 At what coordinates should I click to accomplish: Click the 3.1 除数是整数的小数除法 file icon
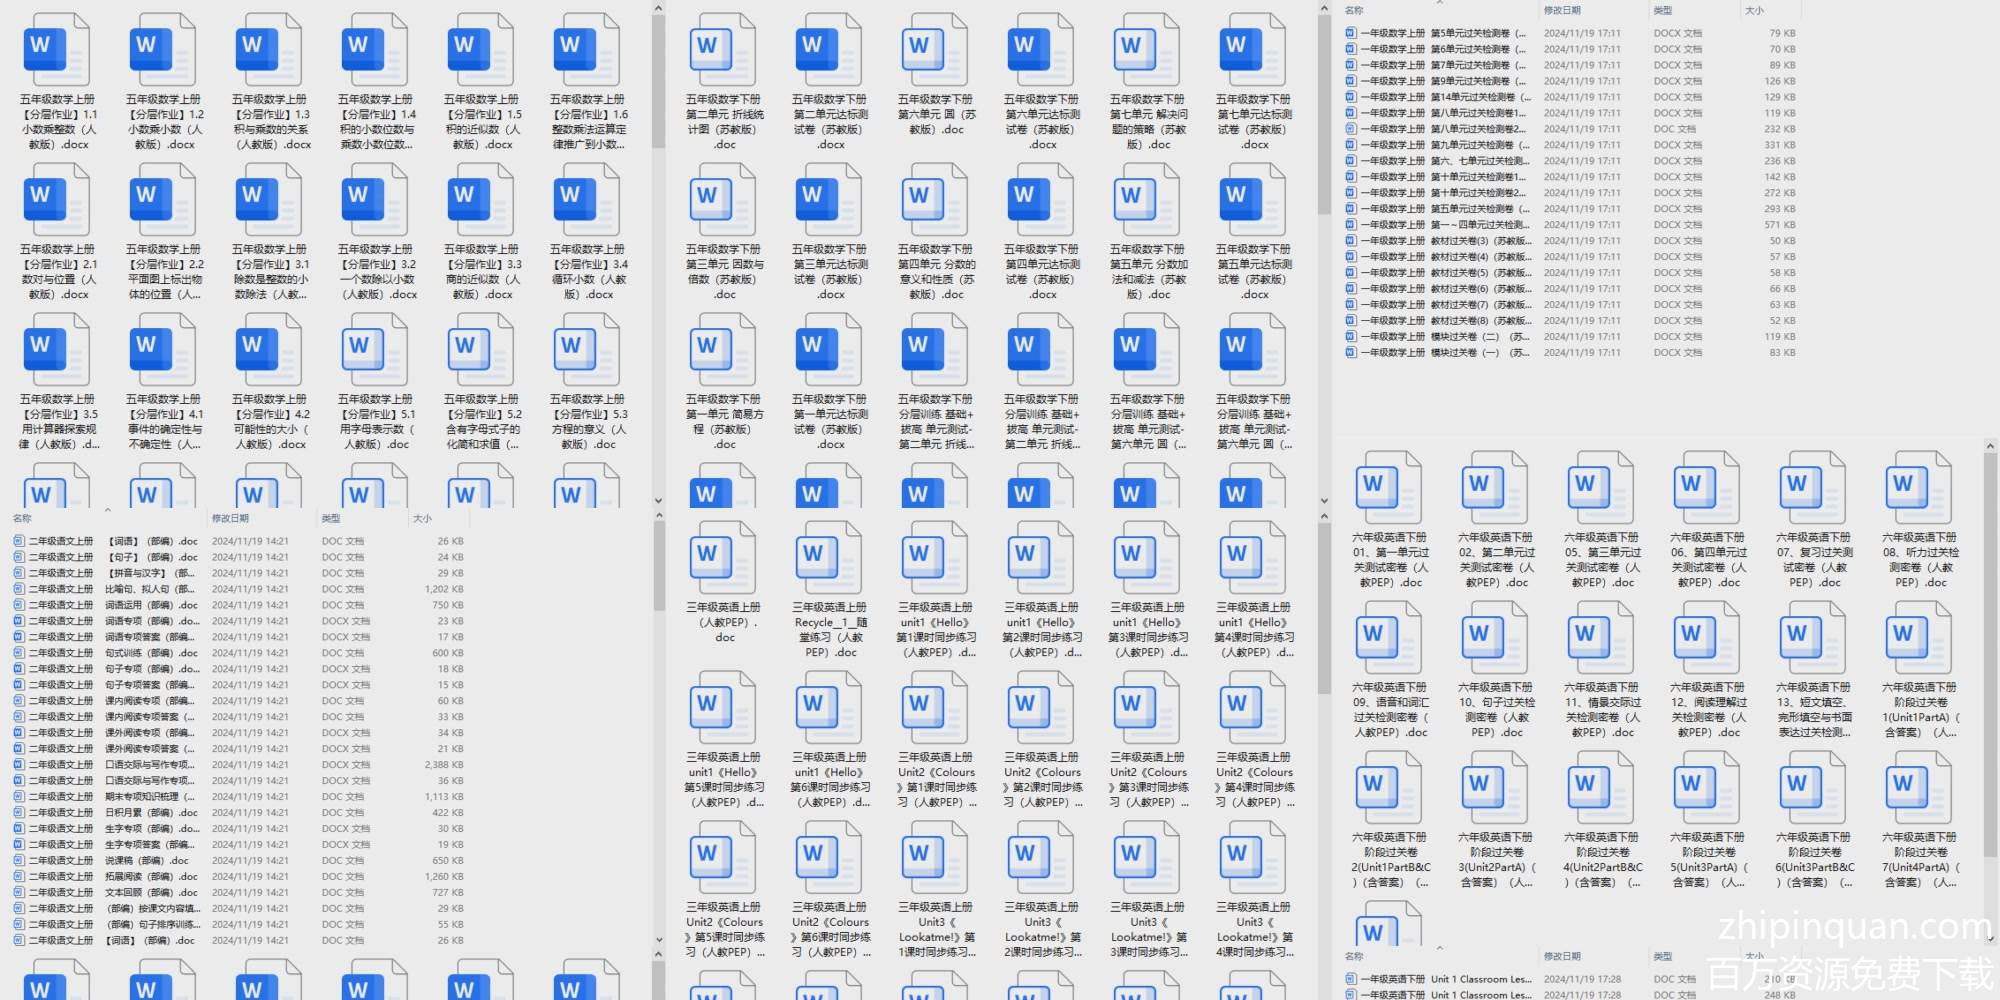pos(269,200)
